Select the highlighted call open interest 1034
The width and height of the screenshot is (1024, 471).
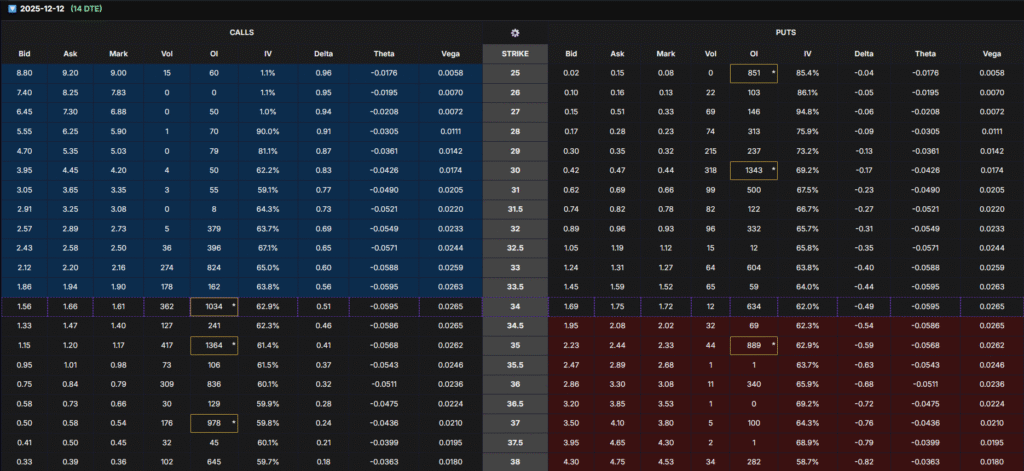(216, 307)
